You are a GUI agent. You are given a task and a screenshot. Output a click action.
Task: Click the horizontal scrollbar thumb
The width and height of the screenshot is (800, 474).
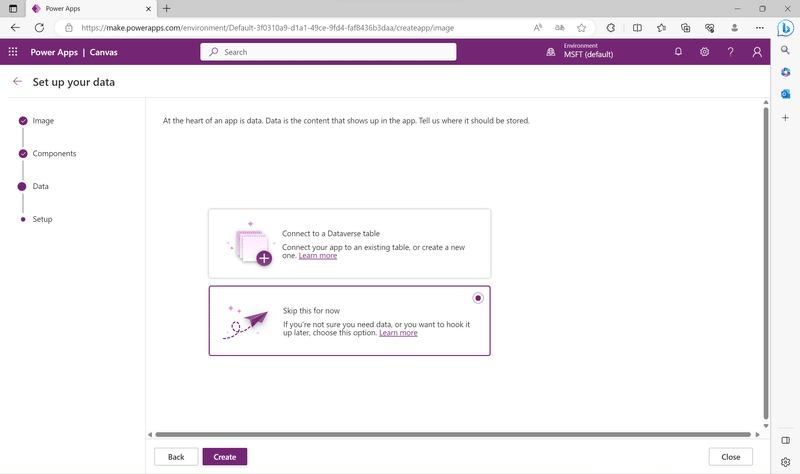(x=453, y=435)
